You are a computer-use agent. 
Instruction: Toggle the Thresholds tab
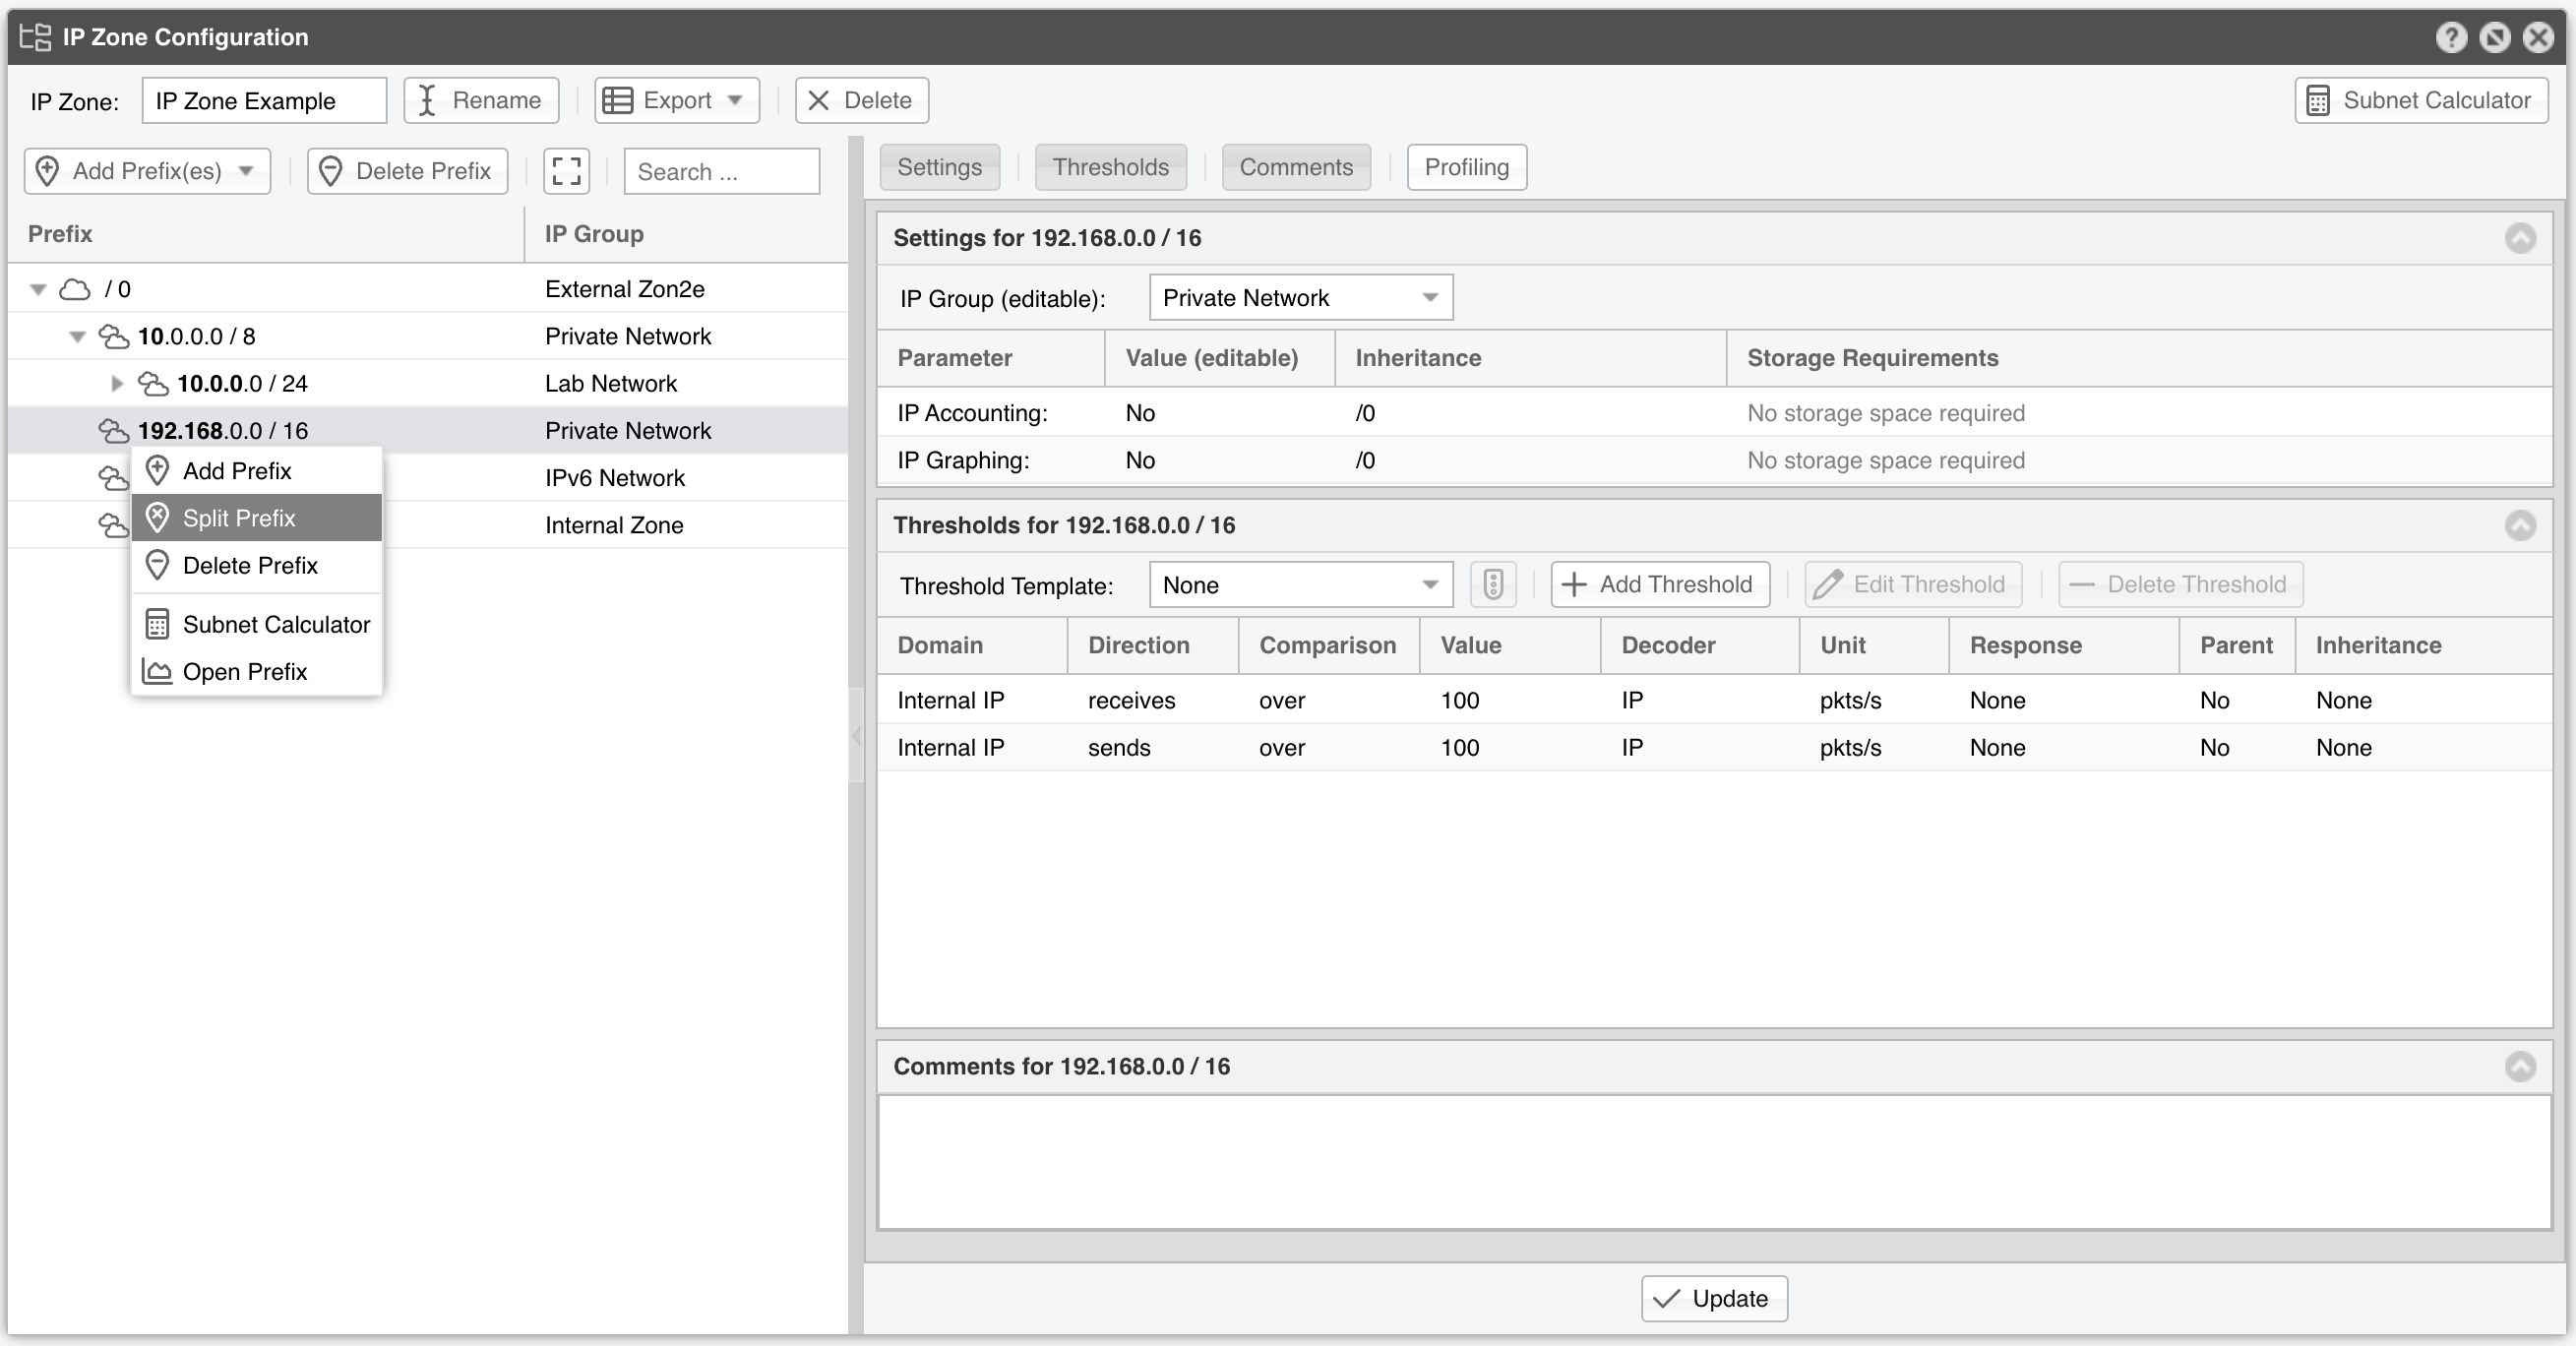point(1110,167)
